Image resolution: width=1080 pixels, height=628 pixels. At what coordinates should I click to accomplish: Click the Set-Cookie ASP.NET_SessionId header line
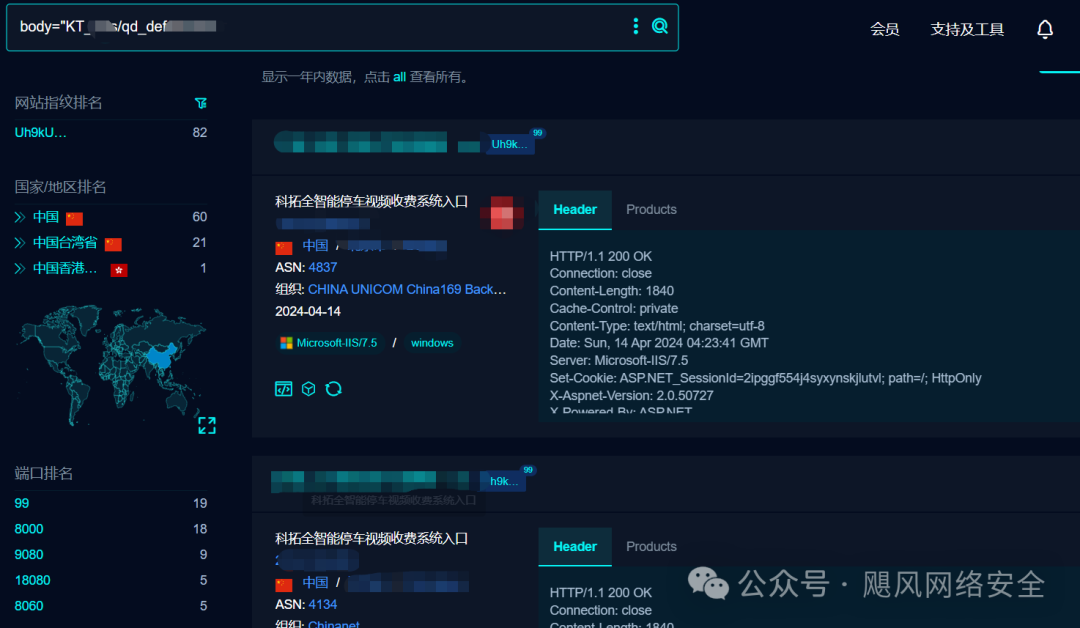pos(765,378)
